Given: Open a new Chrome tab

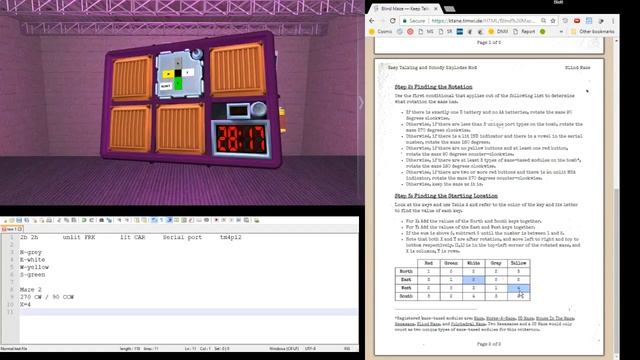Looking at the screenshot, I should 449,9.
